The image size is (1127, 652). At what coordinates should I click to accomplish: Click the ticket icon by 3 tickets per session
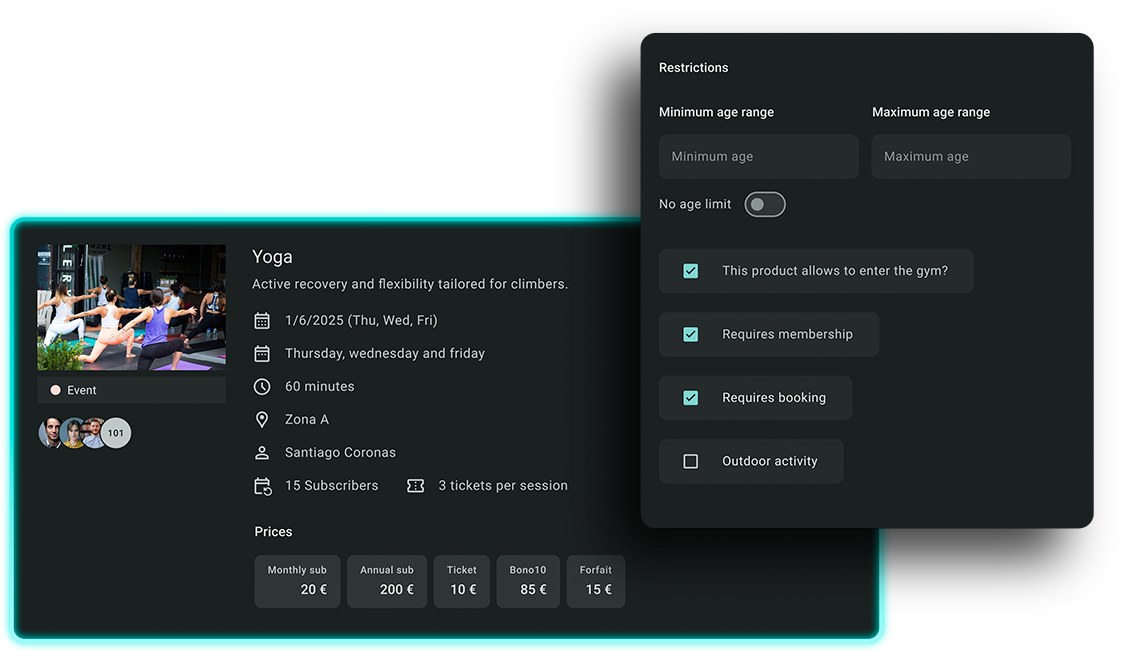pos(416,486)
